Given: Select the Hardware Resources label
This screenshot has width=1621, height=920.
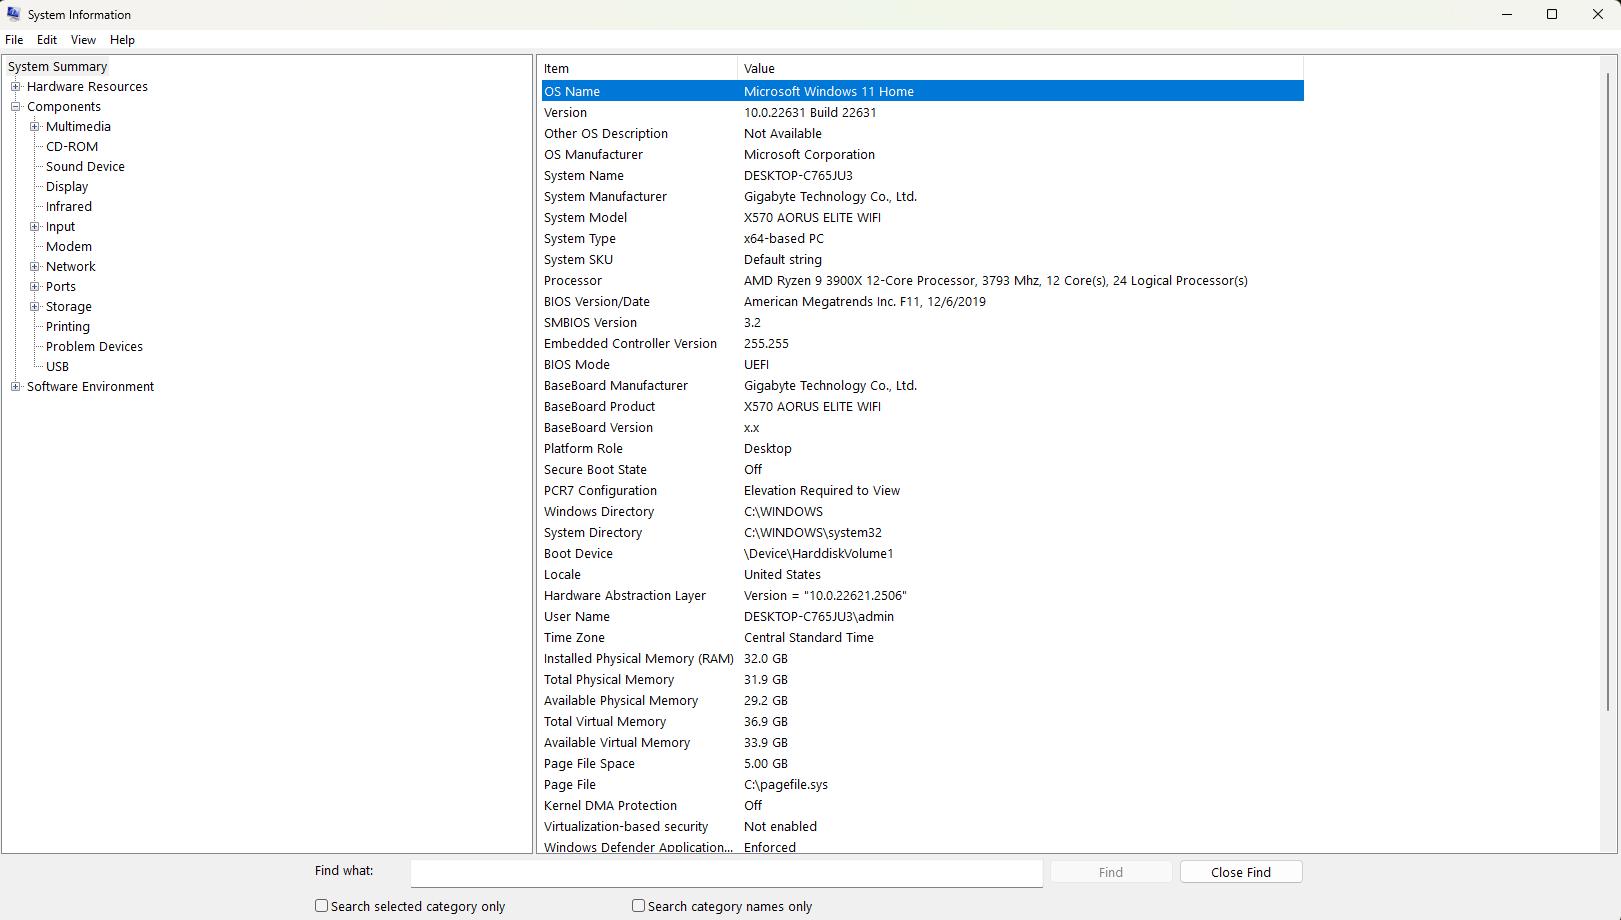Looking at the screenshot, I should tap(87, 87).
